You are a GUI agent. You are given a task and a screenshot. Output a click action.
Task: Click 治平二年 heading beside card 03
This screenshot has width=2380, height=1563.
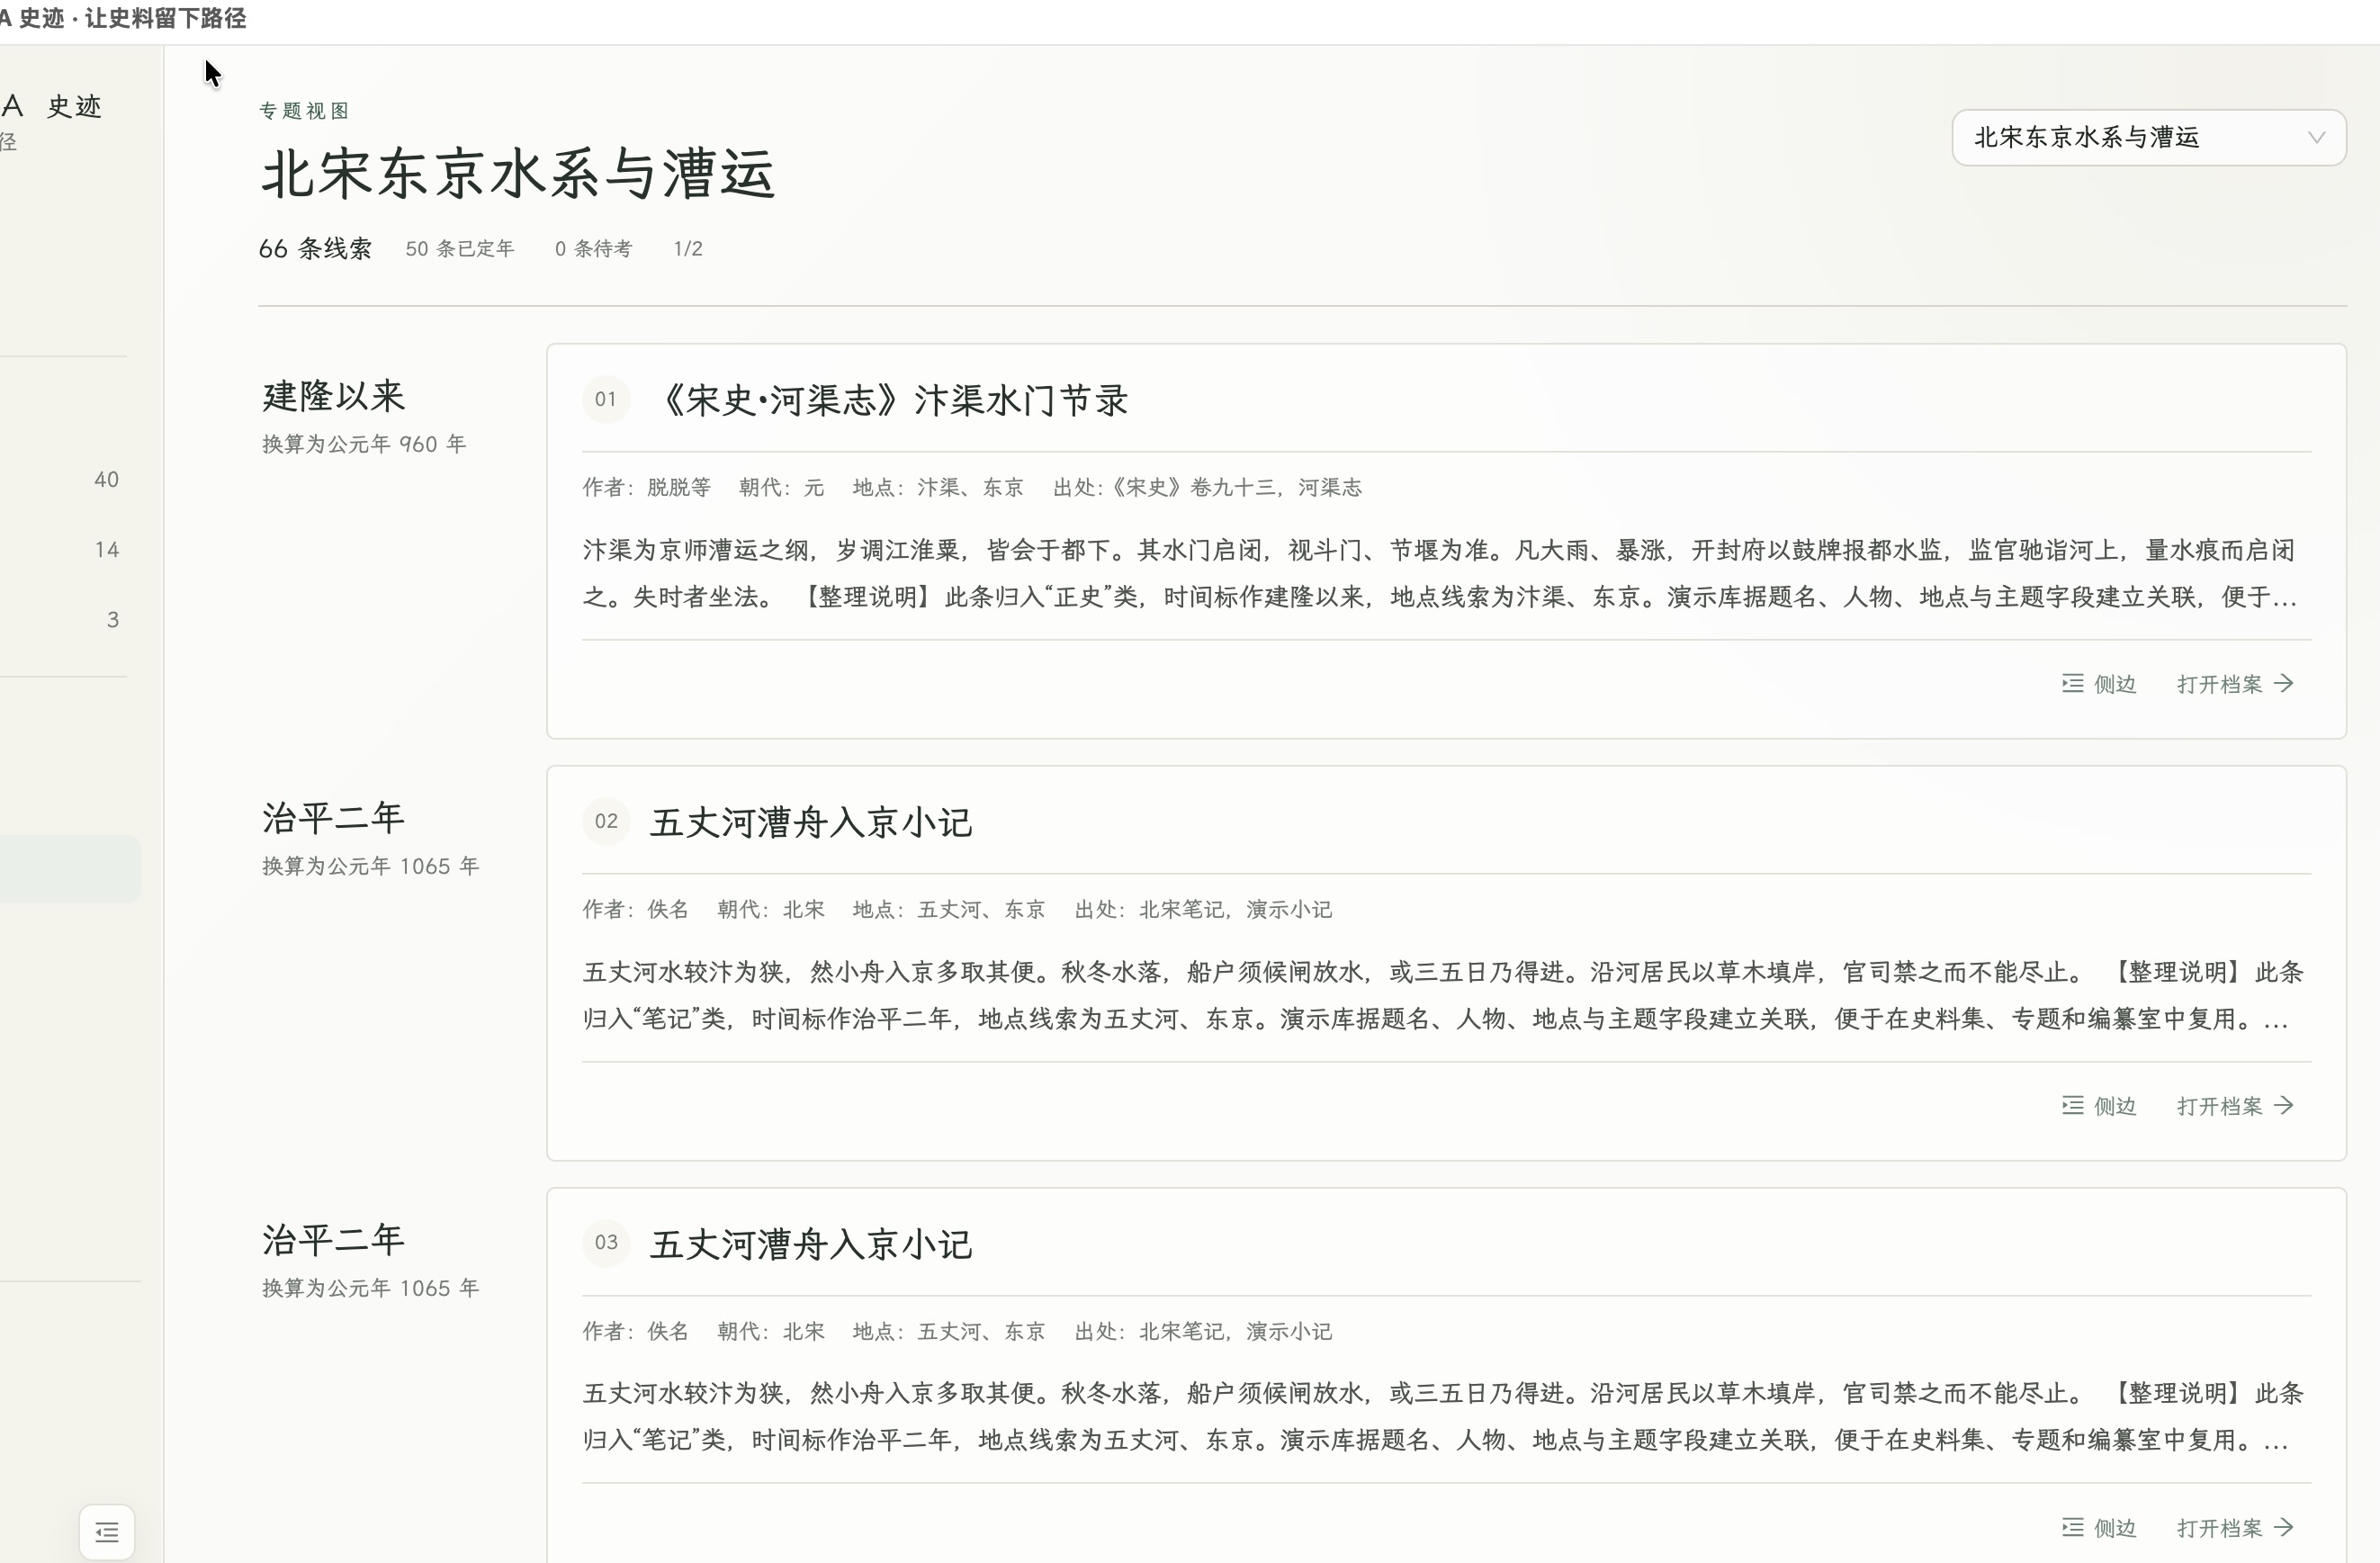click(x=334, y=1240)
